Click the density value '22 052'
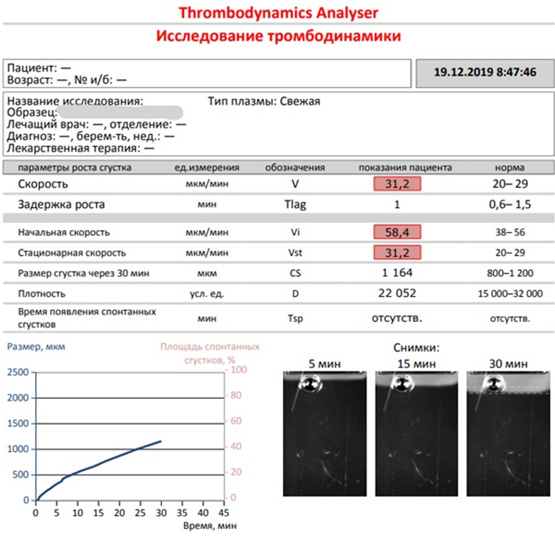Image resolution: width=555 pixels, height=541 pixels. (x=397, y=293)
